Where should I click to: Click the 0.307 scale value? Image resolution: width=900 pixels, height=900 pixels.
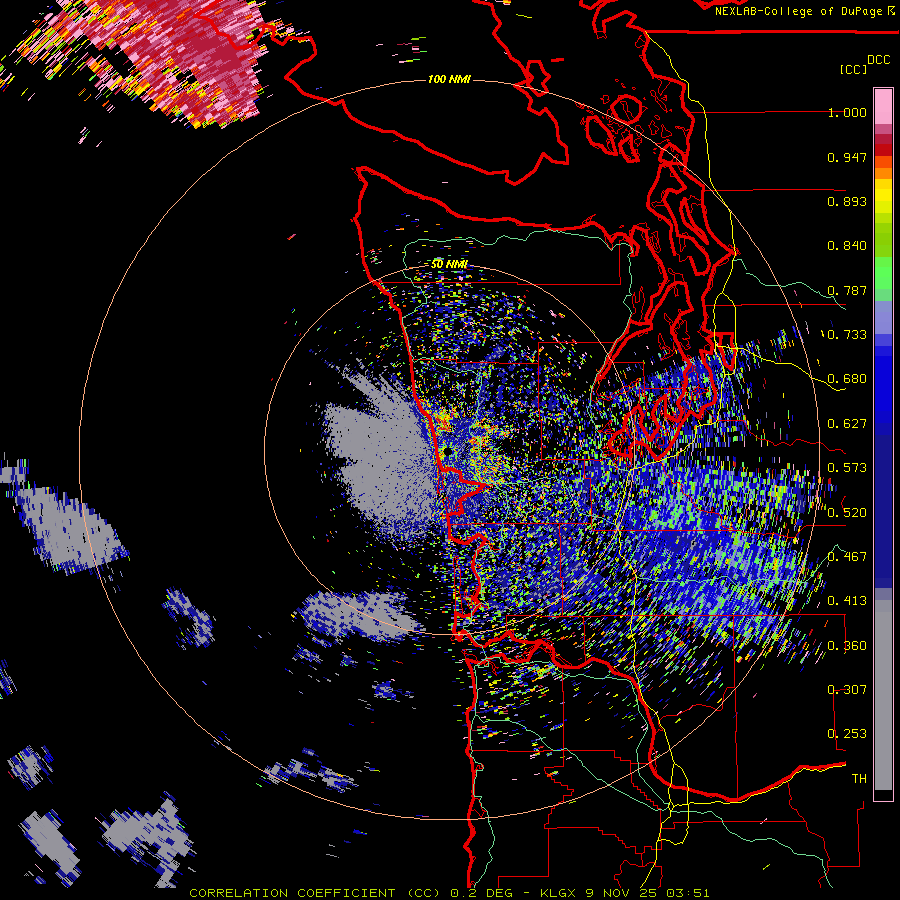point(847,690)
